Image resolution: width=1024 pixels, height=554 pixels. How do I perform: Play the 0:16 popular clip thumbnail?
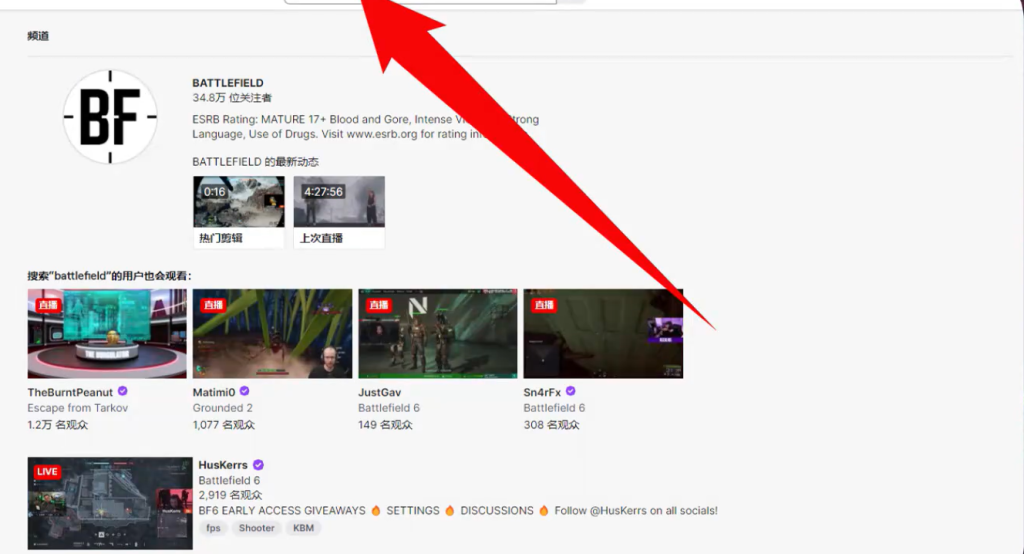click(238, 202)
